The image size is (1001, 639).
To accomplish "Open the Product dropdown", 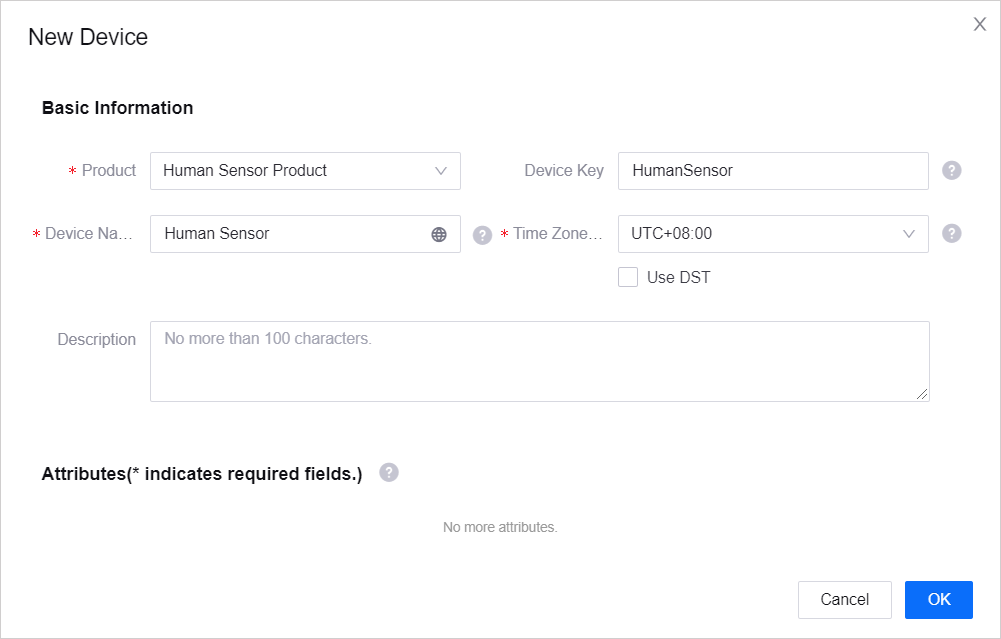I will tap(305, 170).
